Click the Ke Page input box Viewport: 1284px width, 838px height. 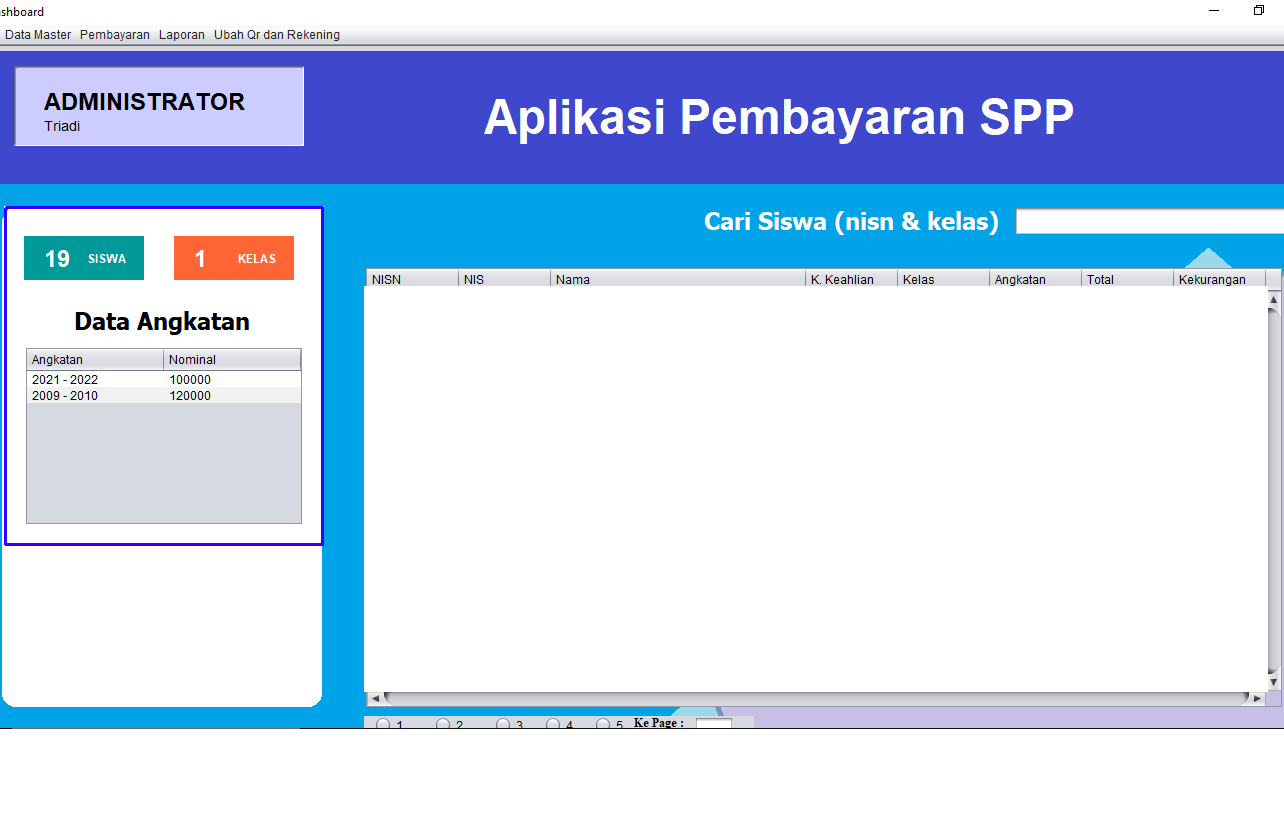(x=712, y=724)
